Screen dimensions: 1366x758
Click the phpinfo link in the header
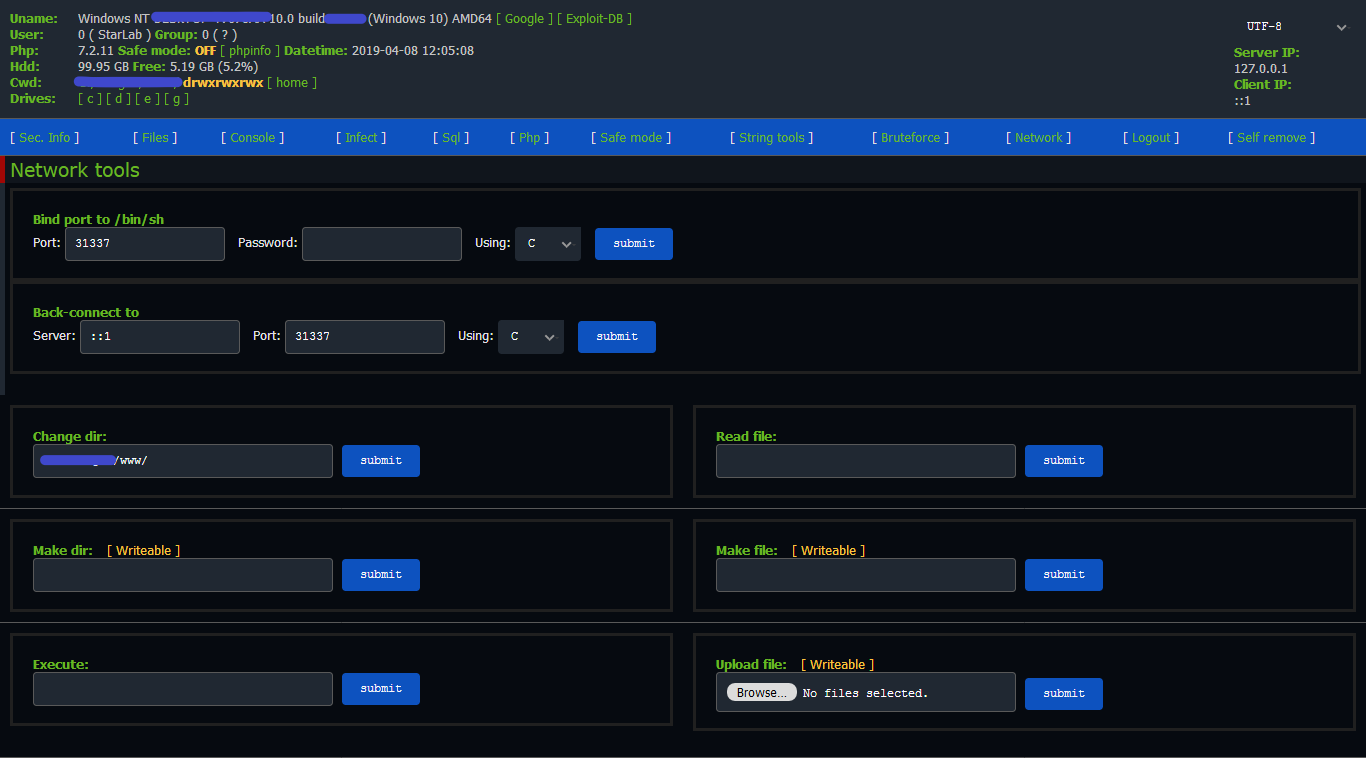click(x=250, y=51)
